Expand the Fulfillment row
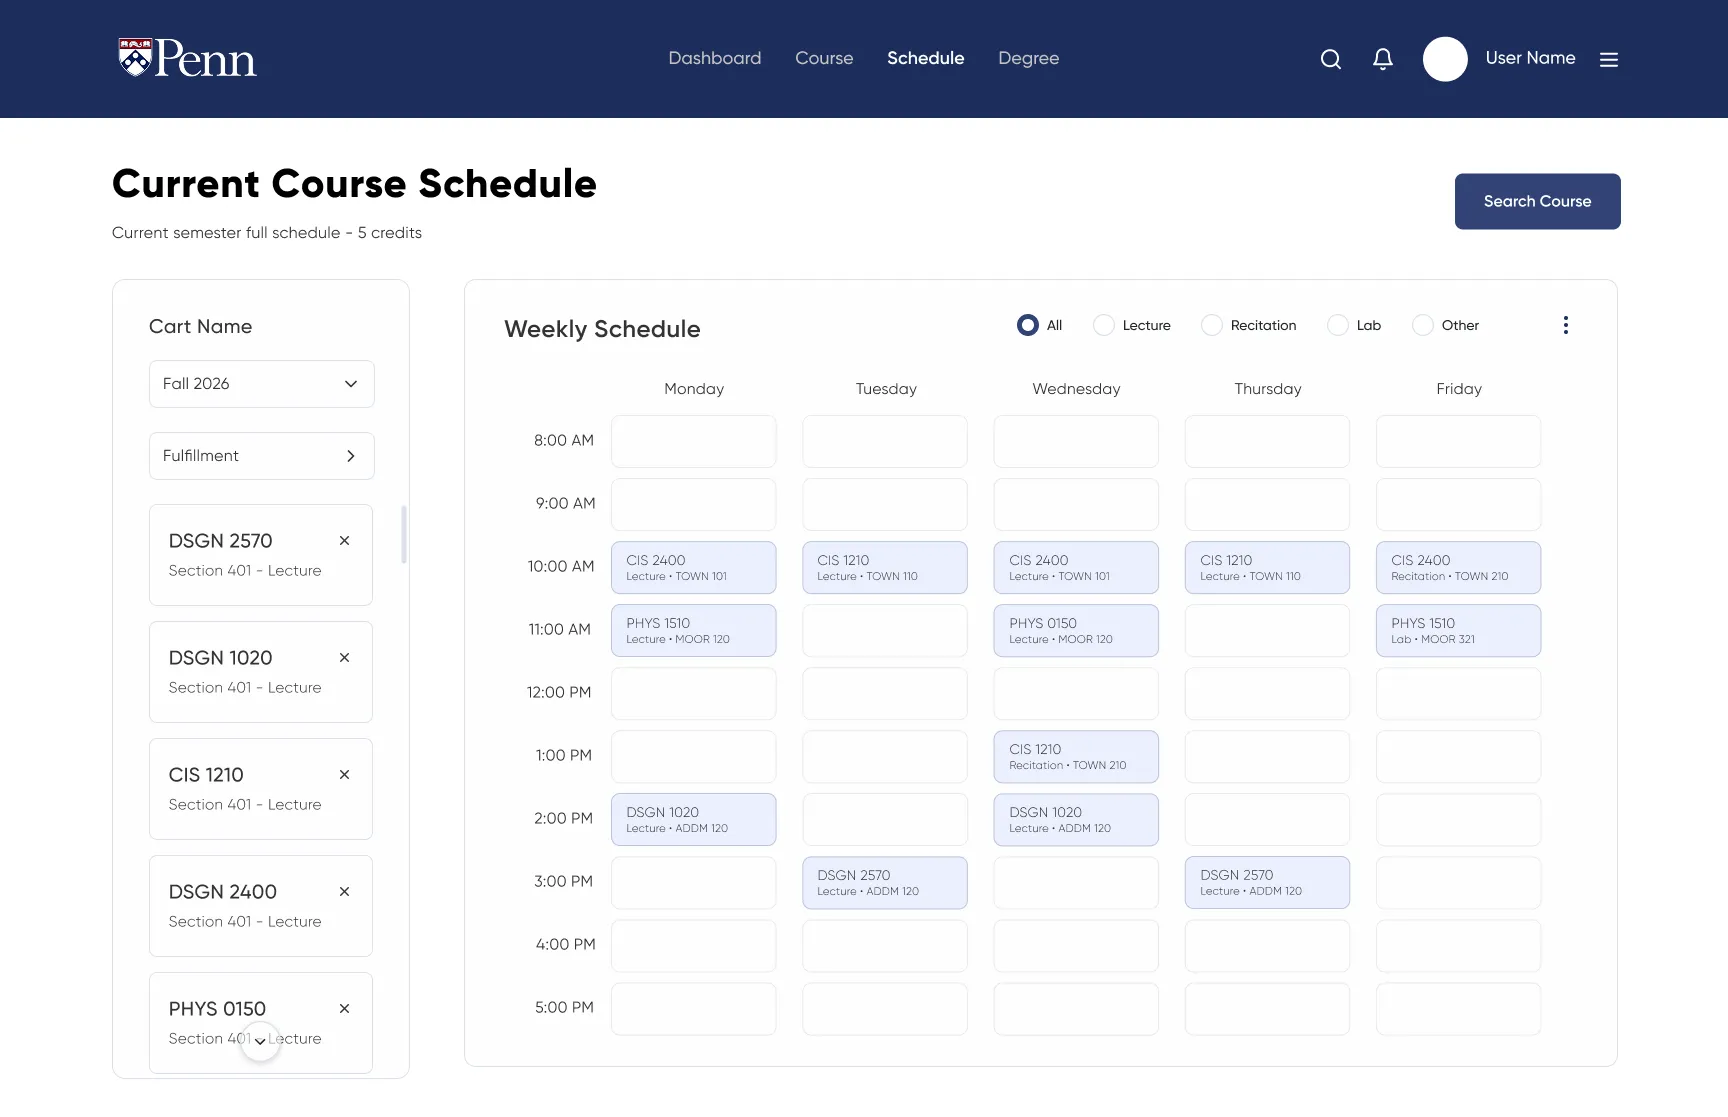Image resolution: width=1728 pixels, height=1117 pixels. (262, 456)
